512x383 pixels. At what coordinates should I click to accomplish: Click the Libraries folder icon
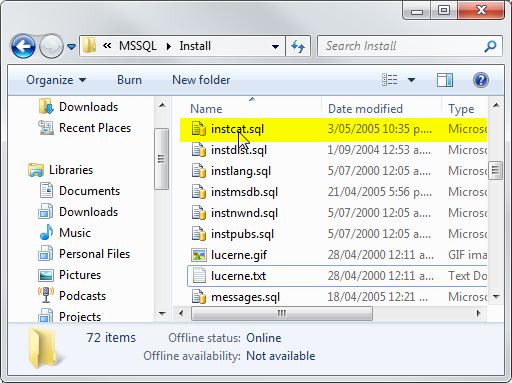[36, 170]
